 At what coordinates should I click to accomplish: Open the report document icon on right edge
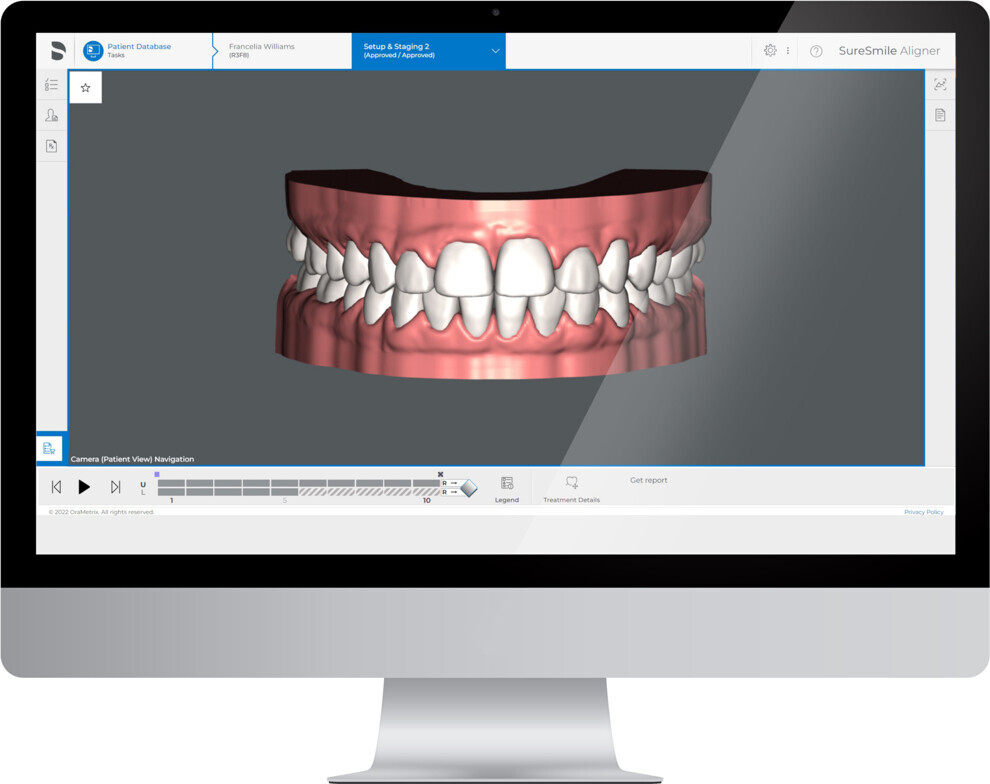pos(940,115)
